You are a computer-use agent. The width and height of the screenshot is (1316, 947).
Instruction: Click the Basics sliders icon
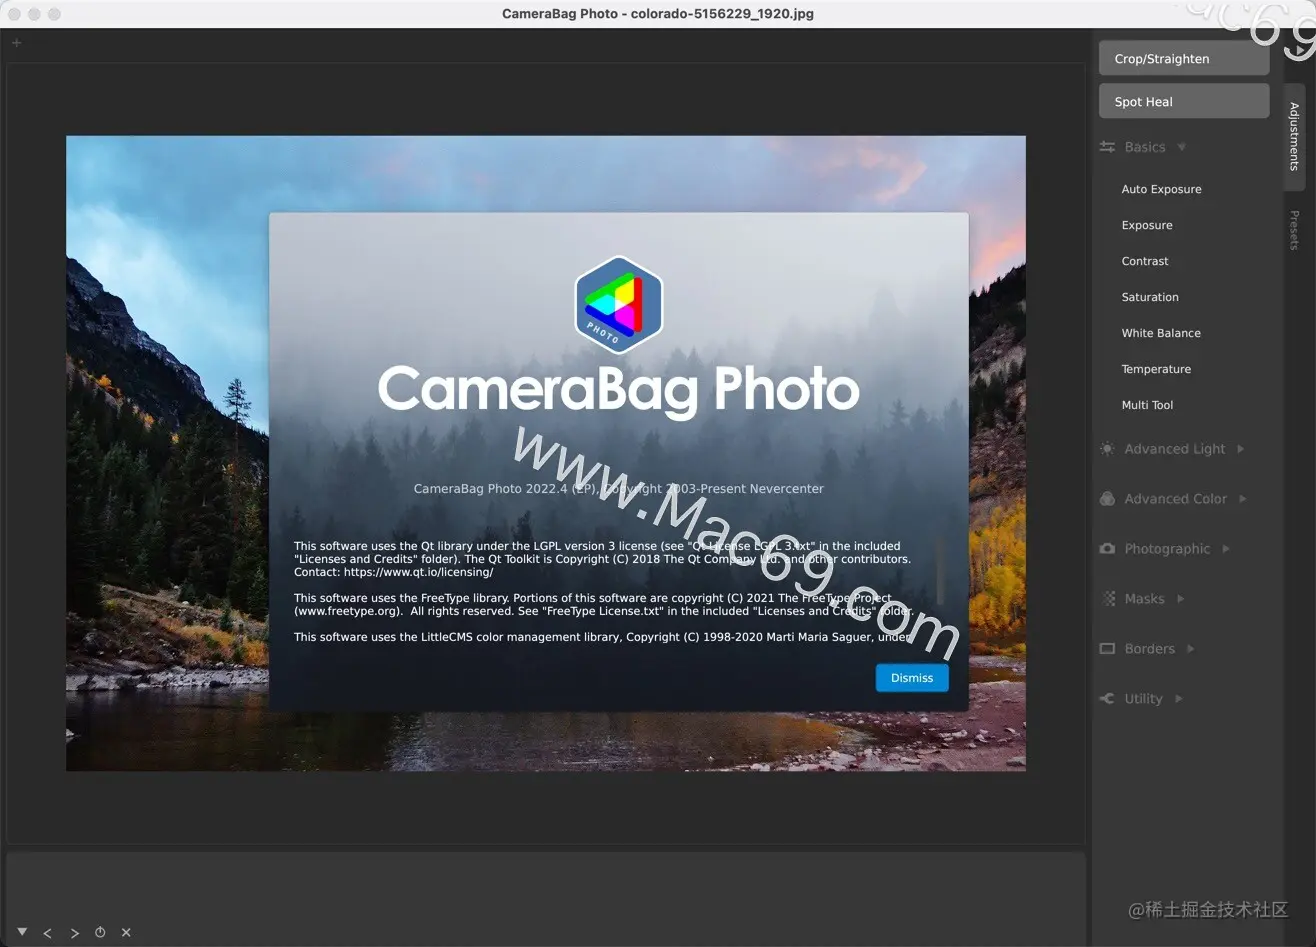[x=1107, y=147]
